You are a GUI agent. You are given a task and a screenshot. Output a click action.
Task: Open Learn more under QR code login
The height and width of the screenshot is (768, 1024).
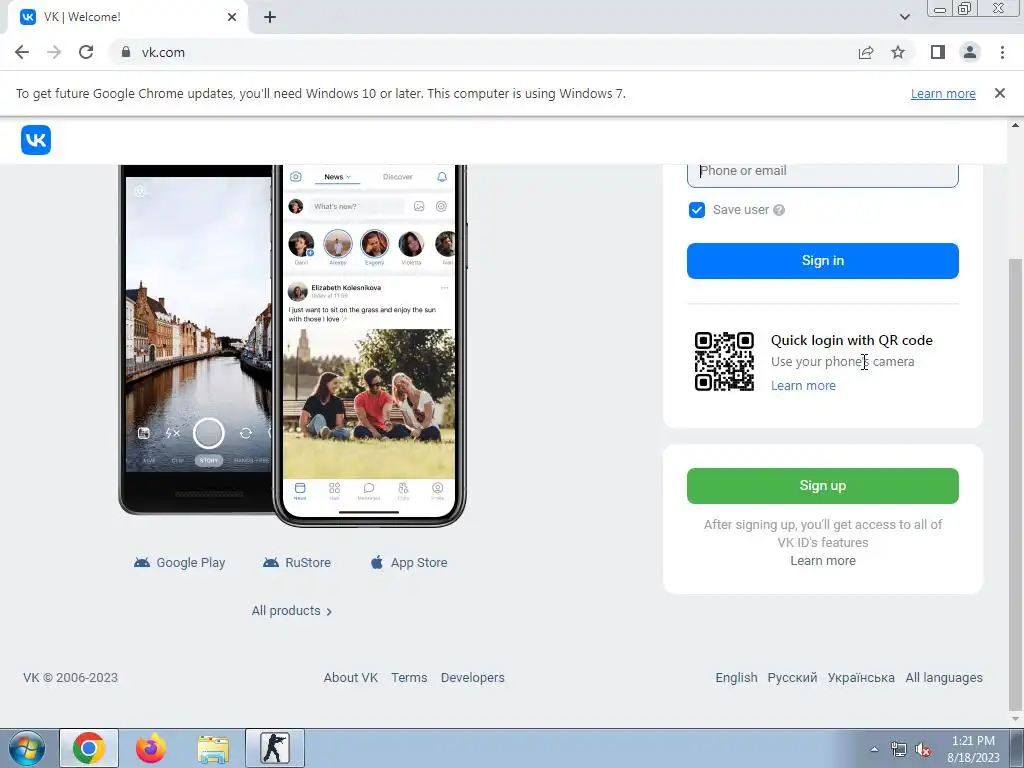point(803,385)
